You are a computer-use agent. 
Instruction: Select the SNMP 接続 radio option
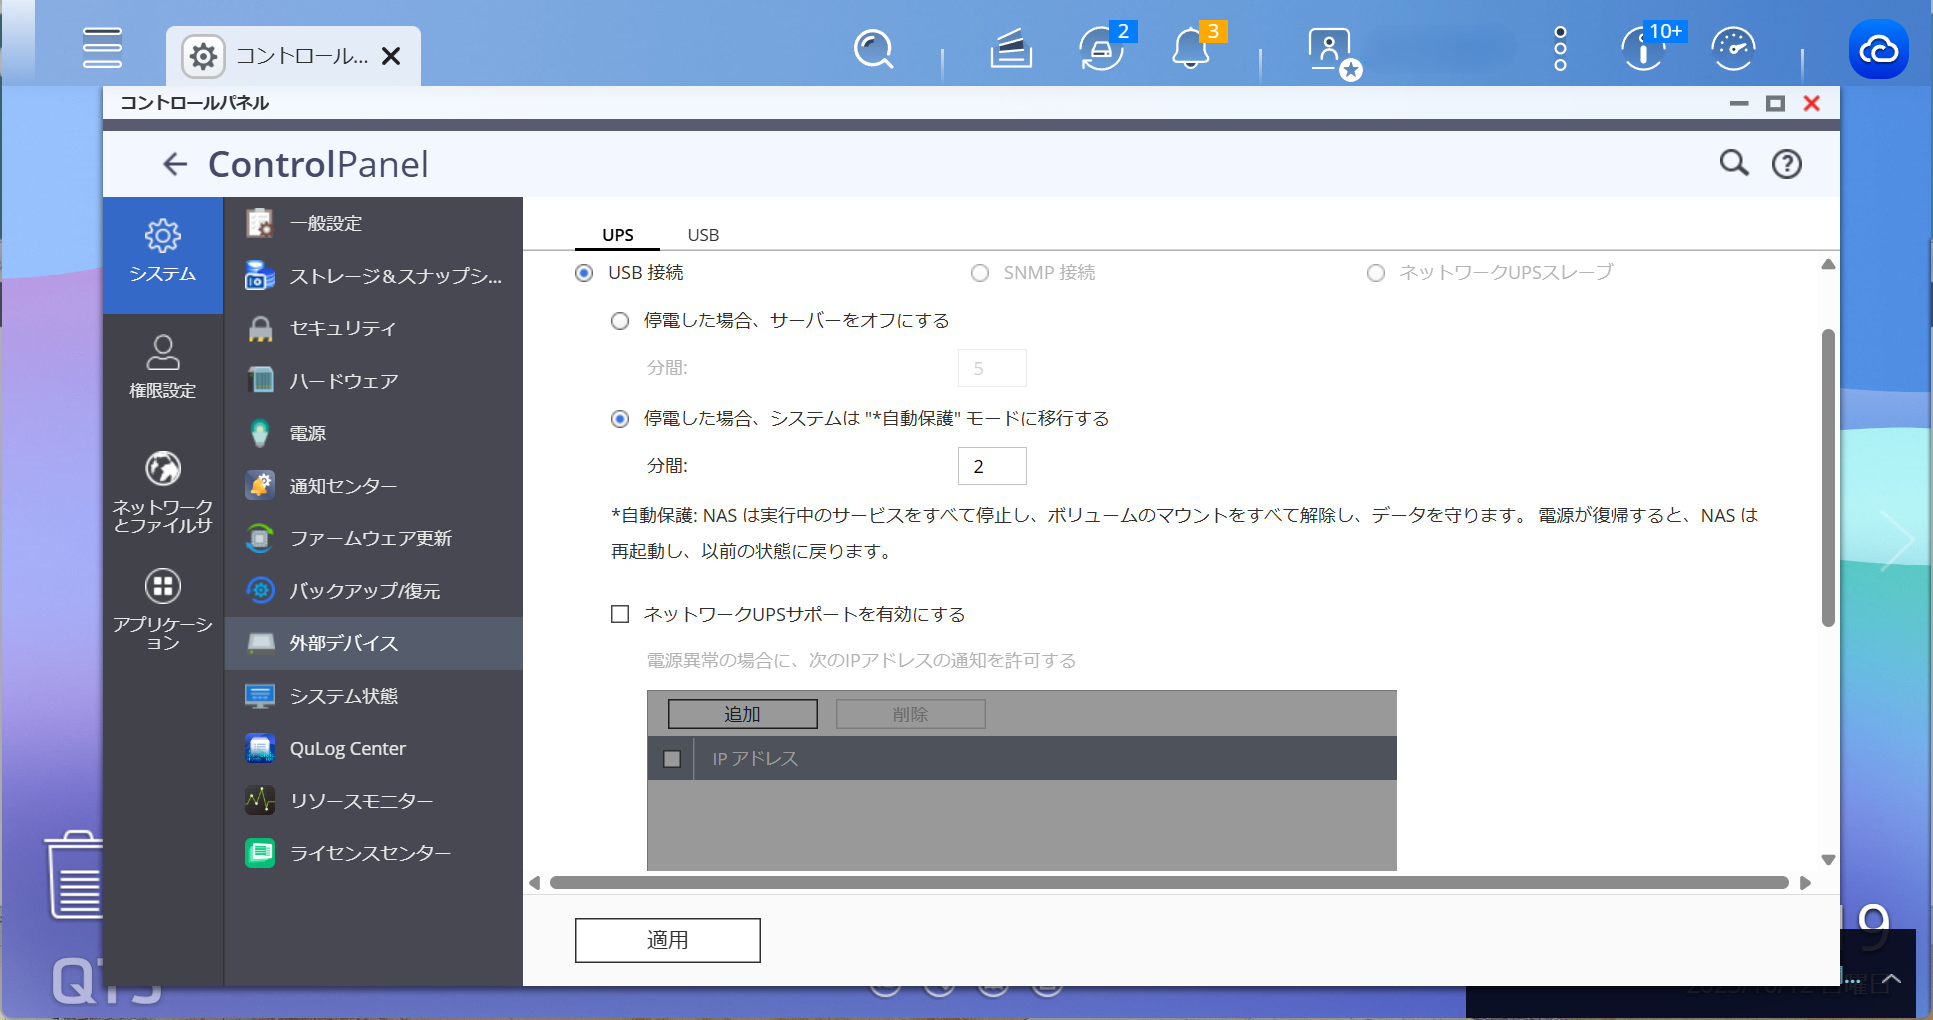point(980,273)
